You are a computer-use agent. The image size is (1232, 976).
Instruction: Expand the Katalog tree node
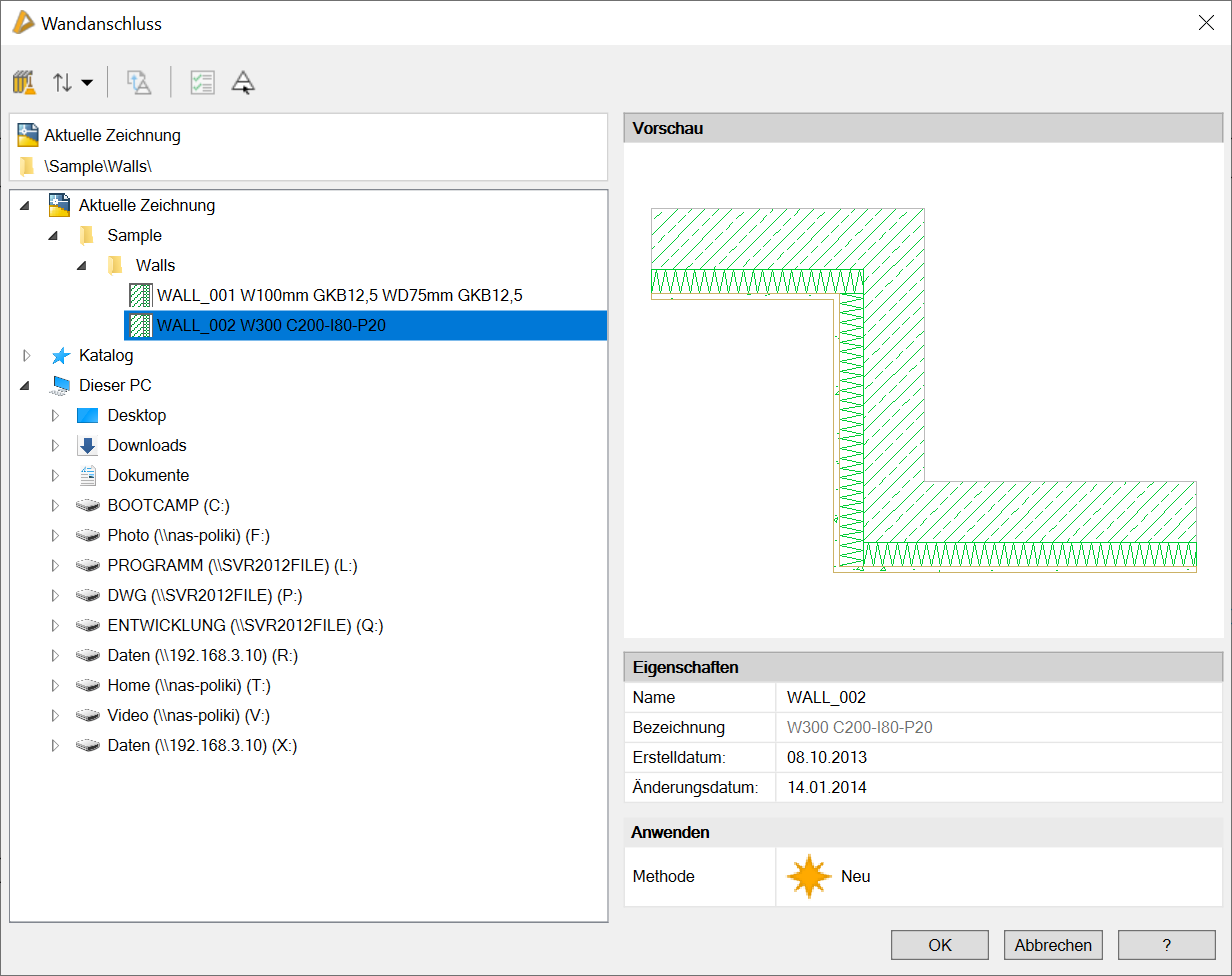pos(27,355)
